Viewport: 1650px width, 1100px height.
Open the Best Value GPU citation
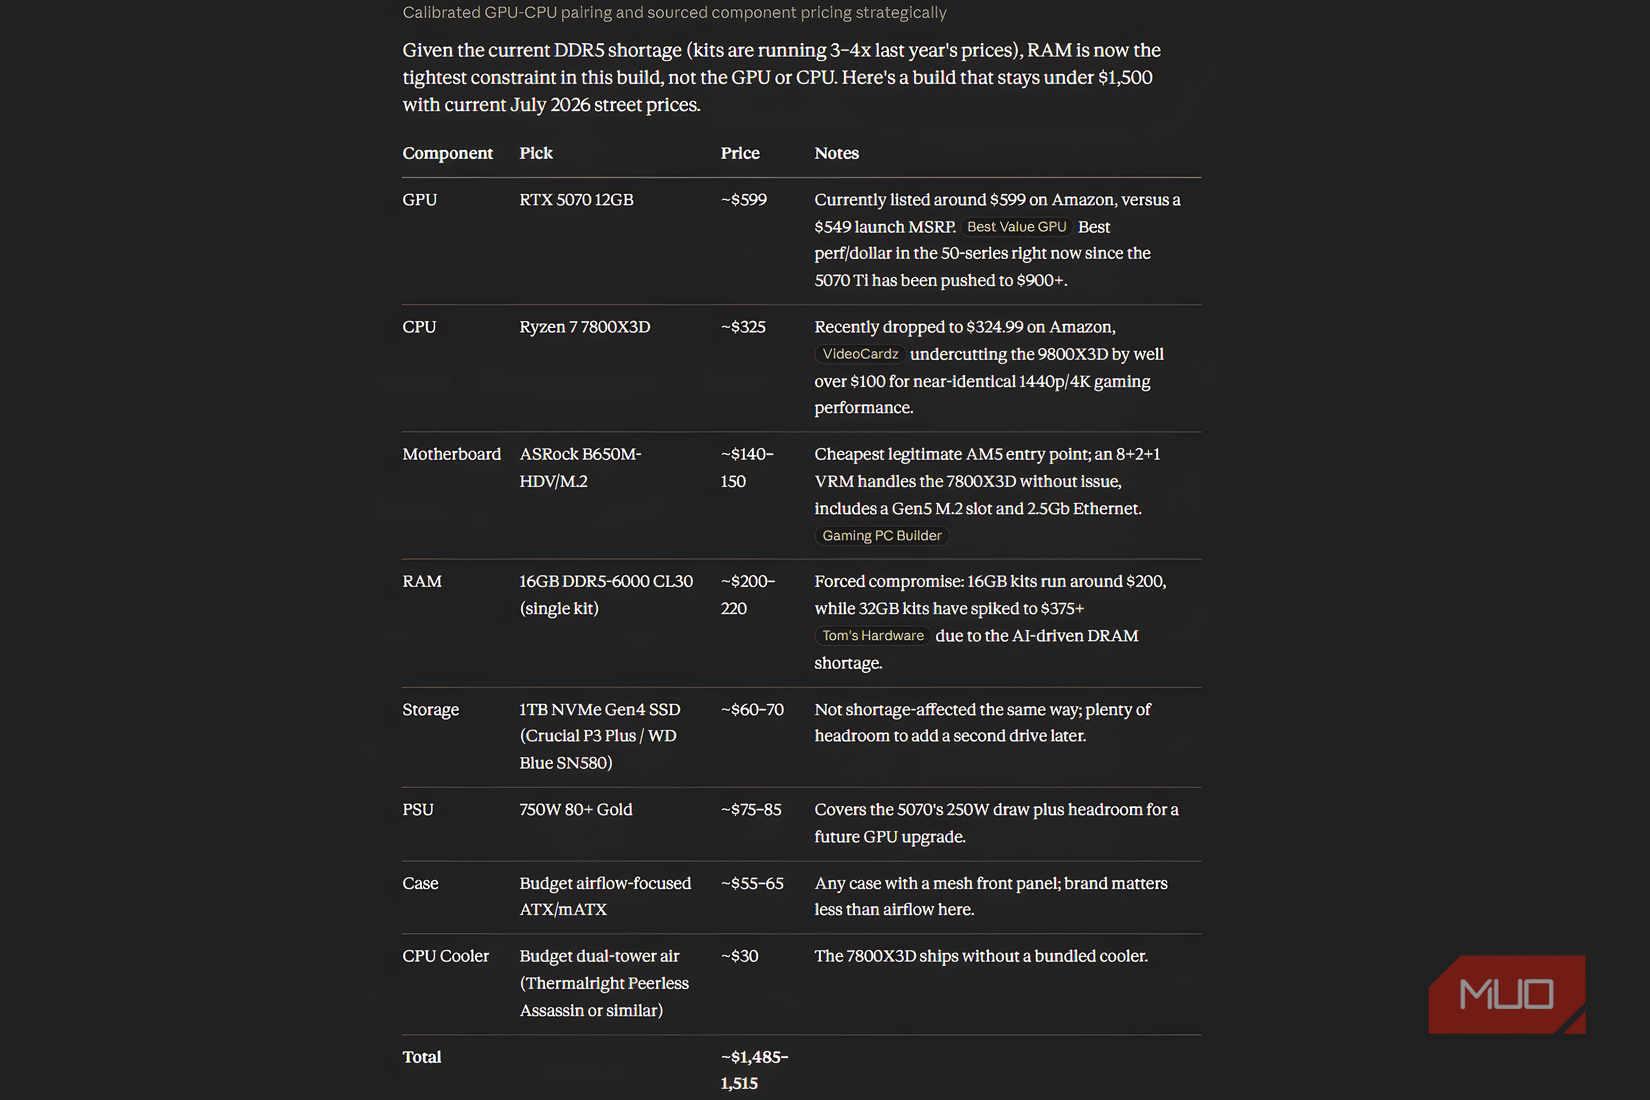pos(1016,227)
